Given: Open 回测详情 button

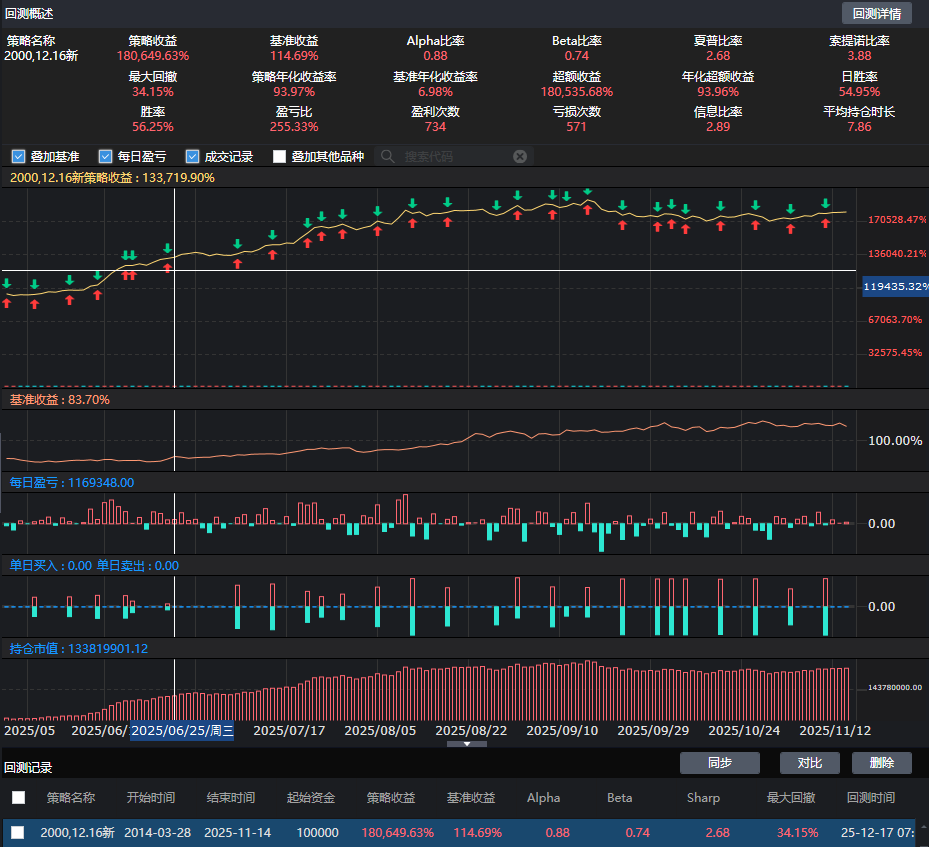Looking at the screenshot, I should click(876, 14).
